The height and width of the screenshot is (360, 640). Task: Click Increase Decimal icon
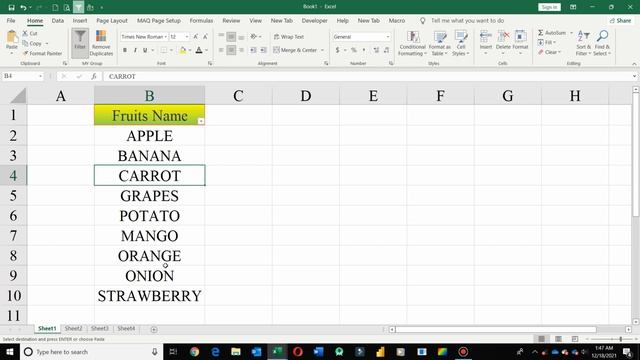click(376, 50)
